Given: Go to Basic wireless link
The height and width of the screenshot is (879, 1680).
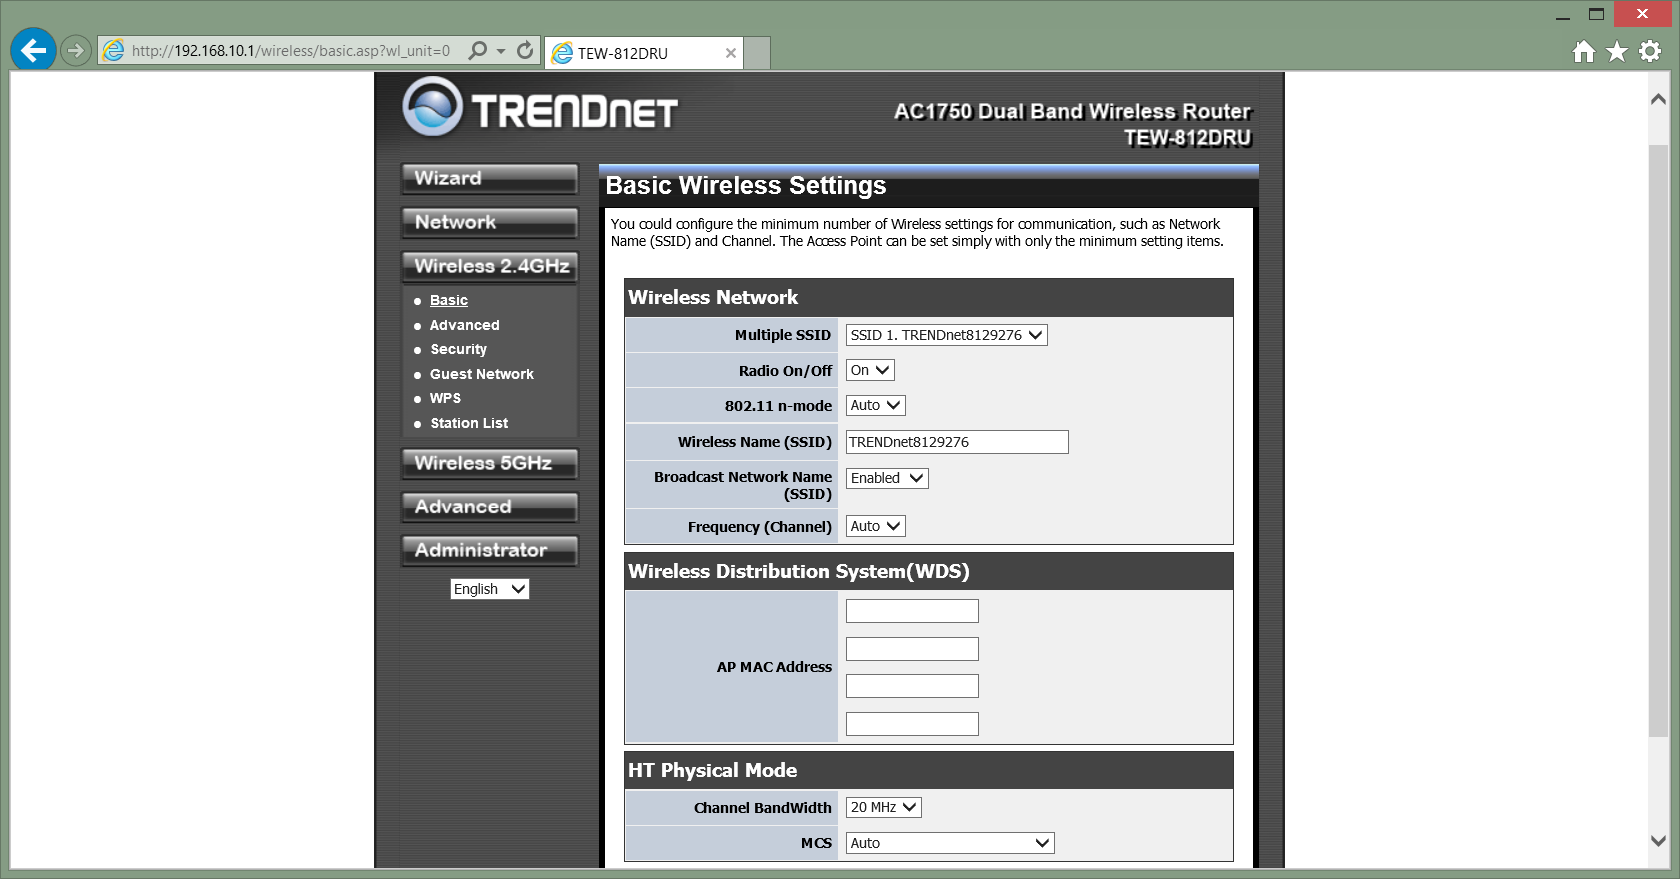Looking at the screenshot, I should (449, 300).
